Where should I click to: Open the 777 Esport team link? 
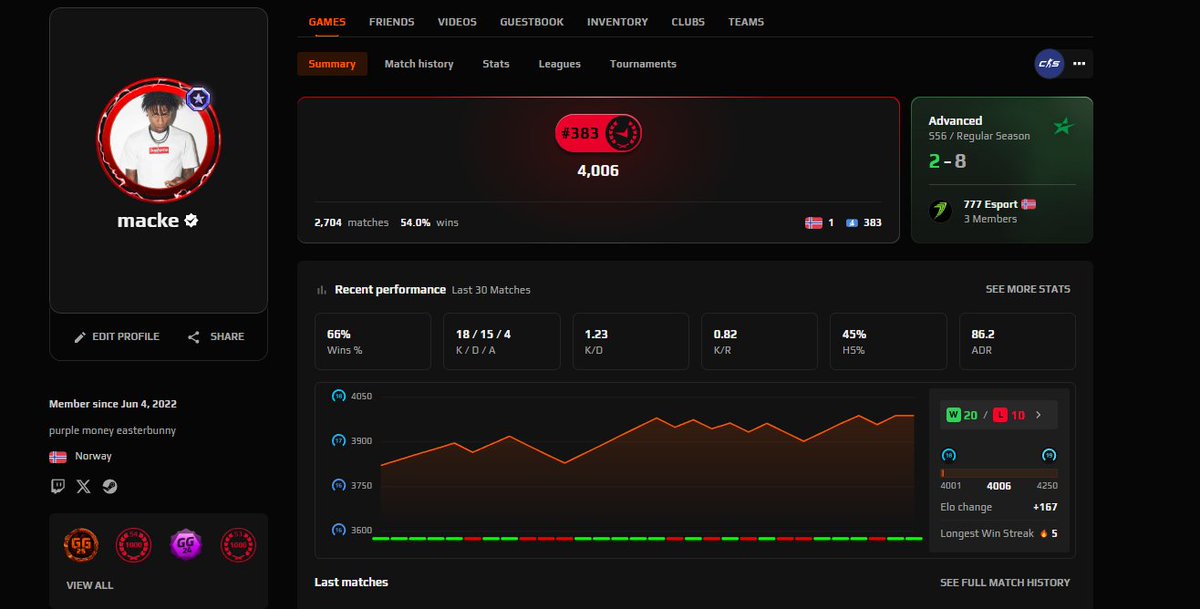tap(988, 204)
